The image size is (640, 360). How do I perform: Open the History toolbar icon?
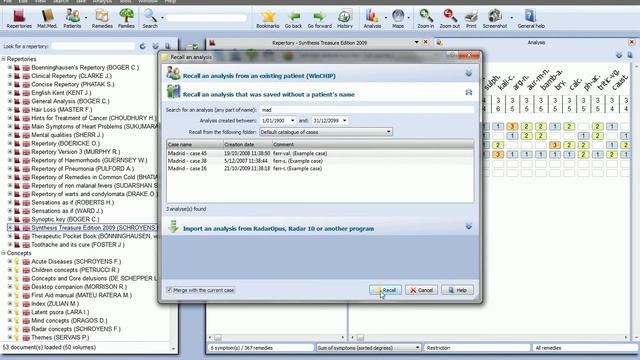pos(344,18)
